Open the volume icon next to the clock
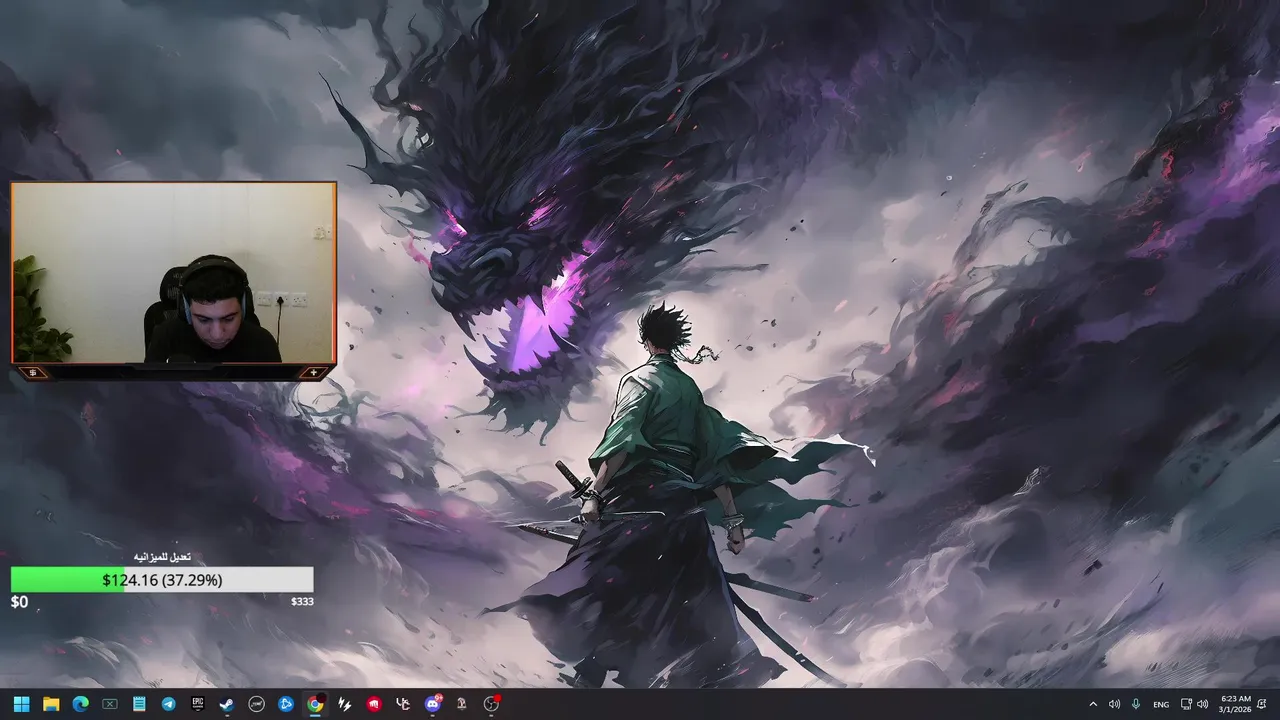1280x720 pixels. point(1202,704)
